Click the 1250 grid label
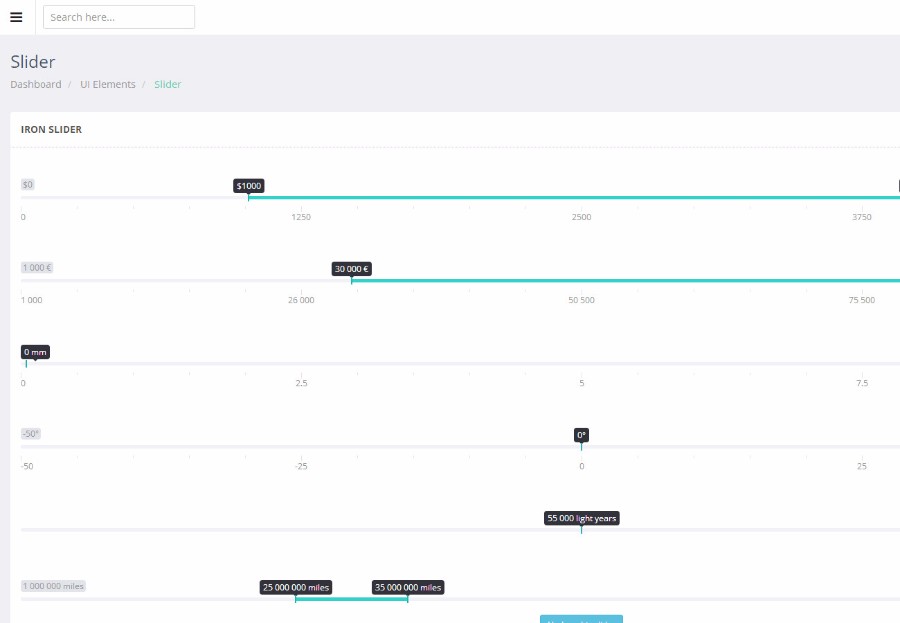 point(301,217)
